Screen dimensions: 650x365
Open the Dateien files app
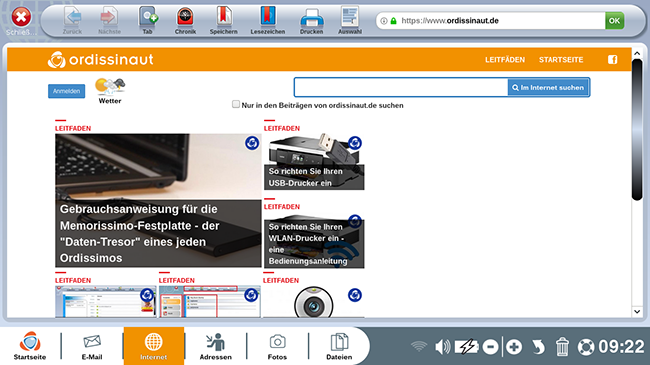click(x=339, y=346)
